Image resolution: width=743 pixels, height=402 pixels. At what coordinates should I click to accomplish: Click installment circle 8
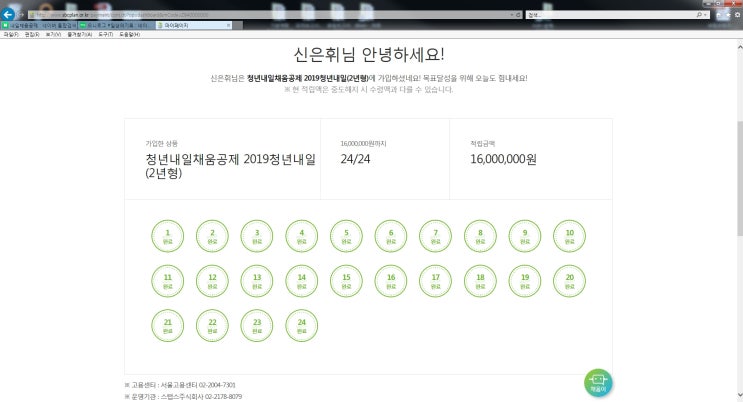pos(480,236)
